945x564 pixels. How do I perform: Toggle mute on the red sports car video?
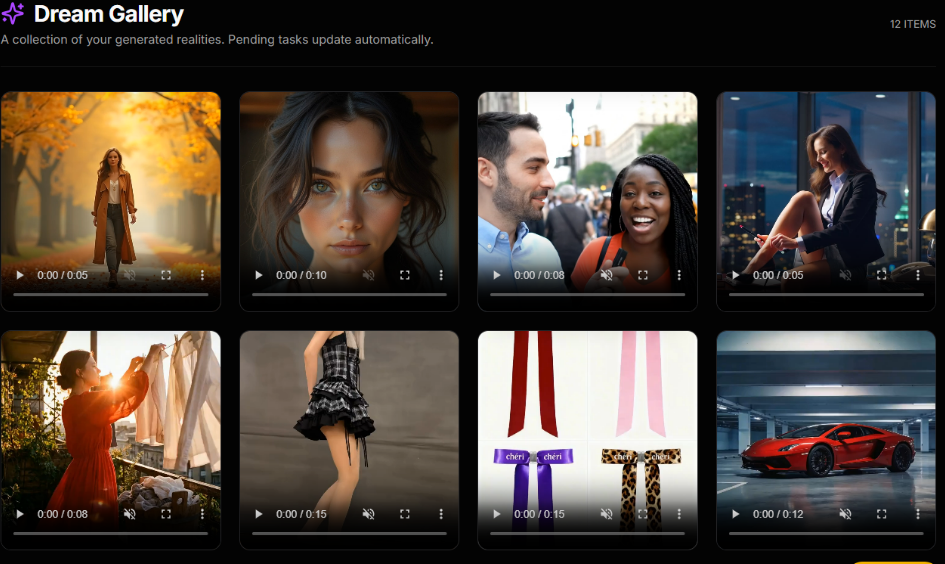pyautogui.click(x=845, y=514)
